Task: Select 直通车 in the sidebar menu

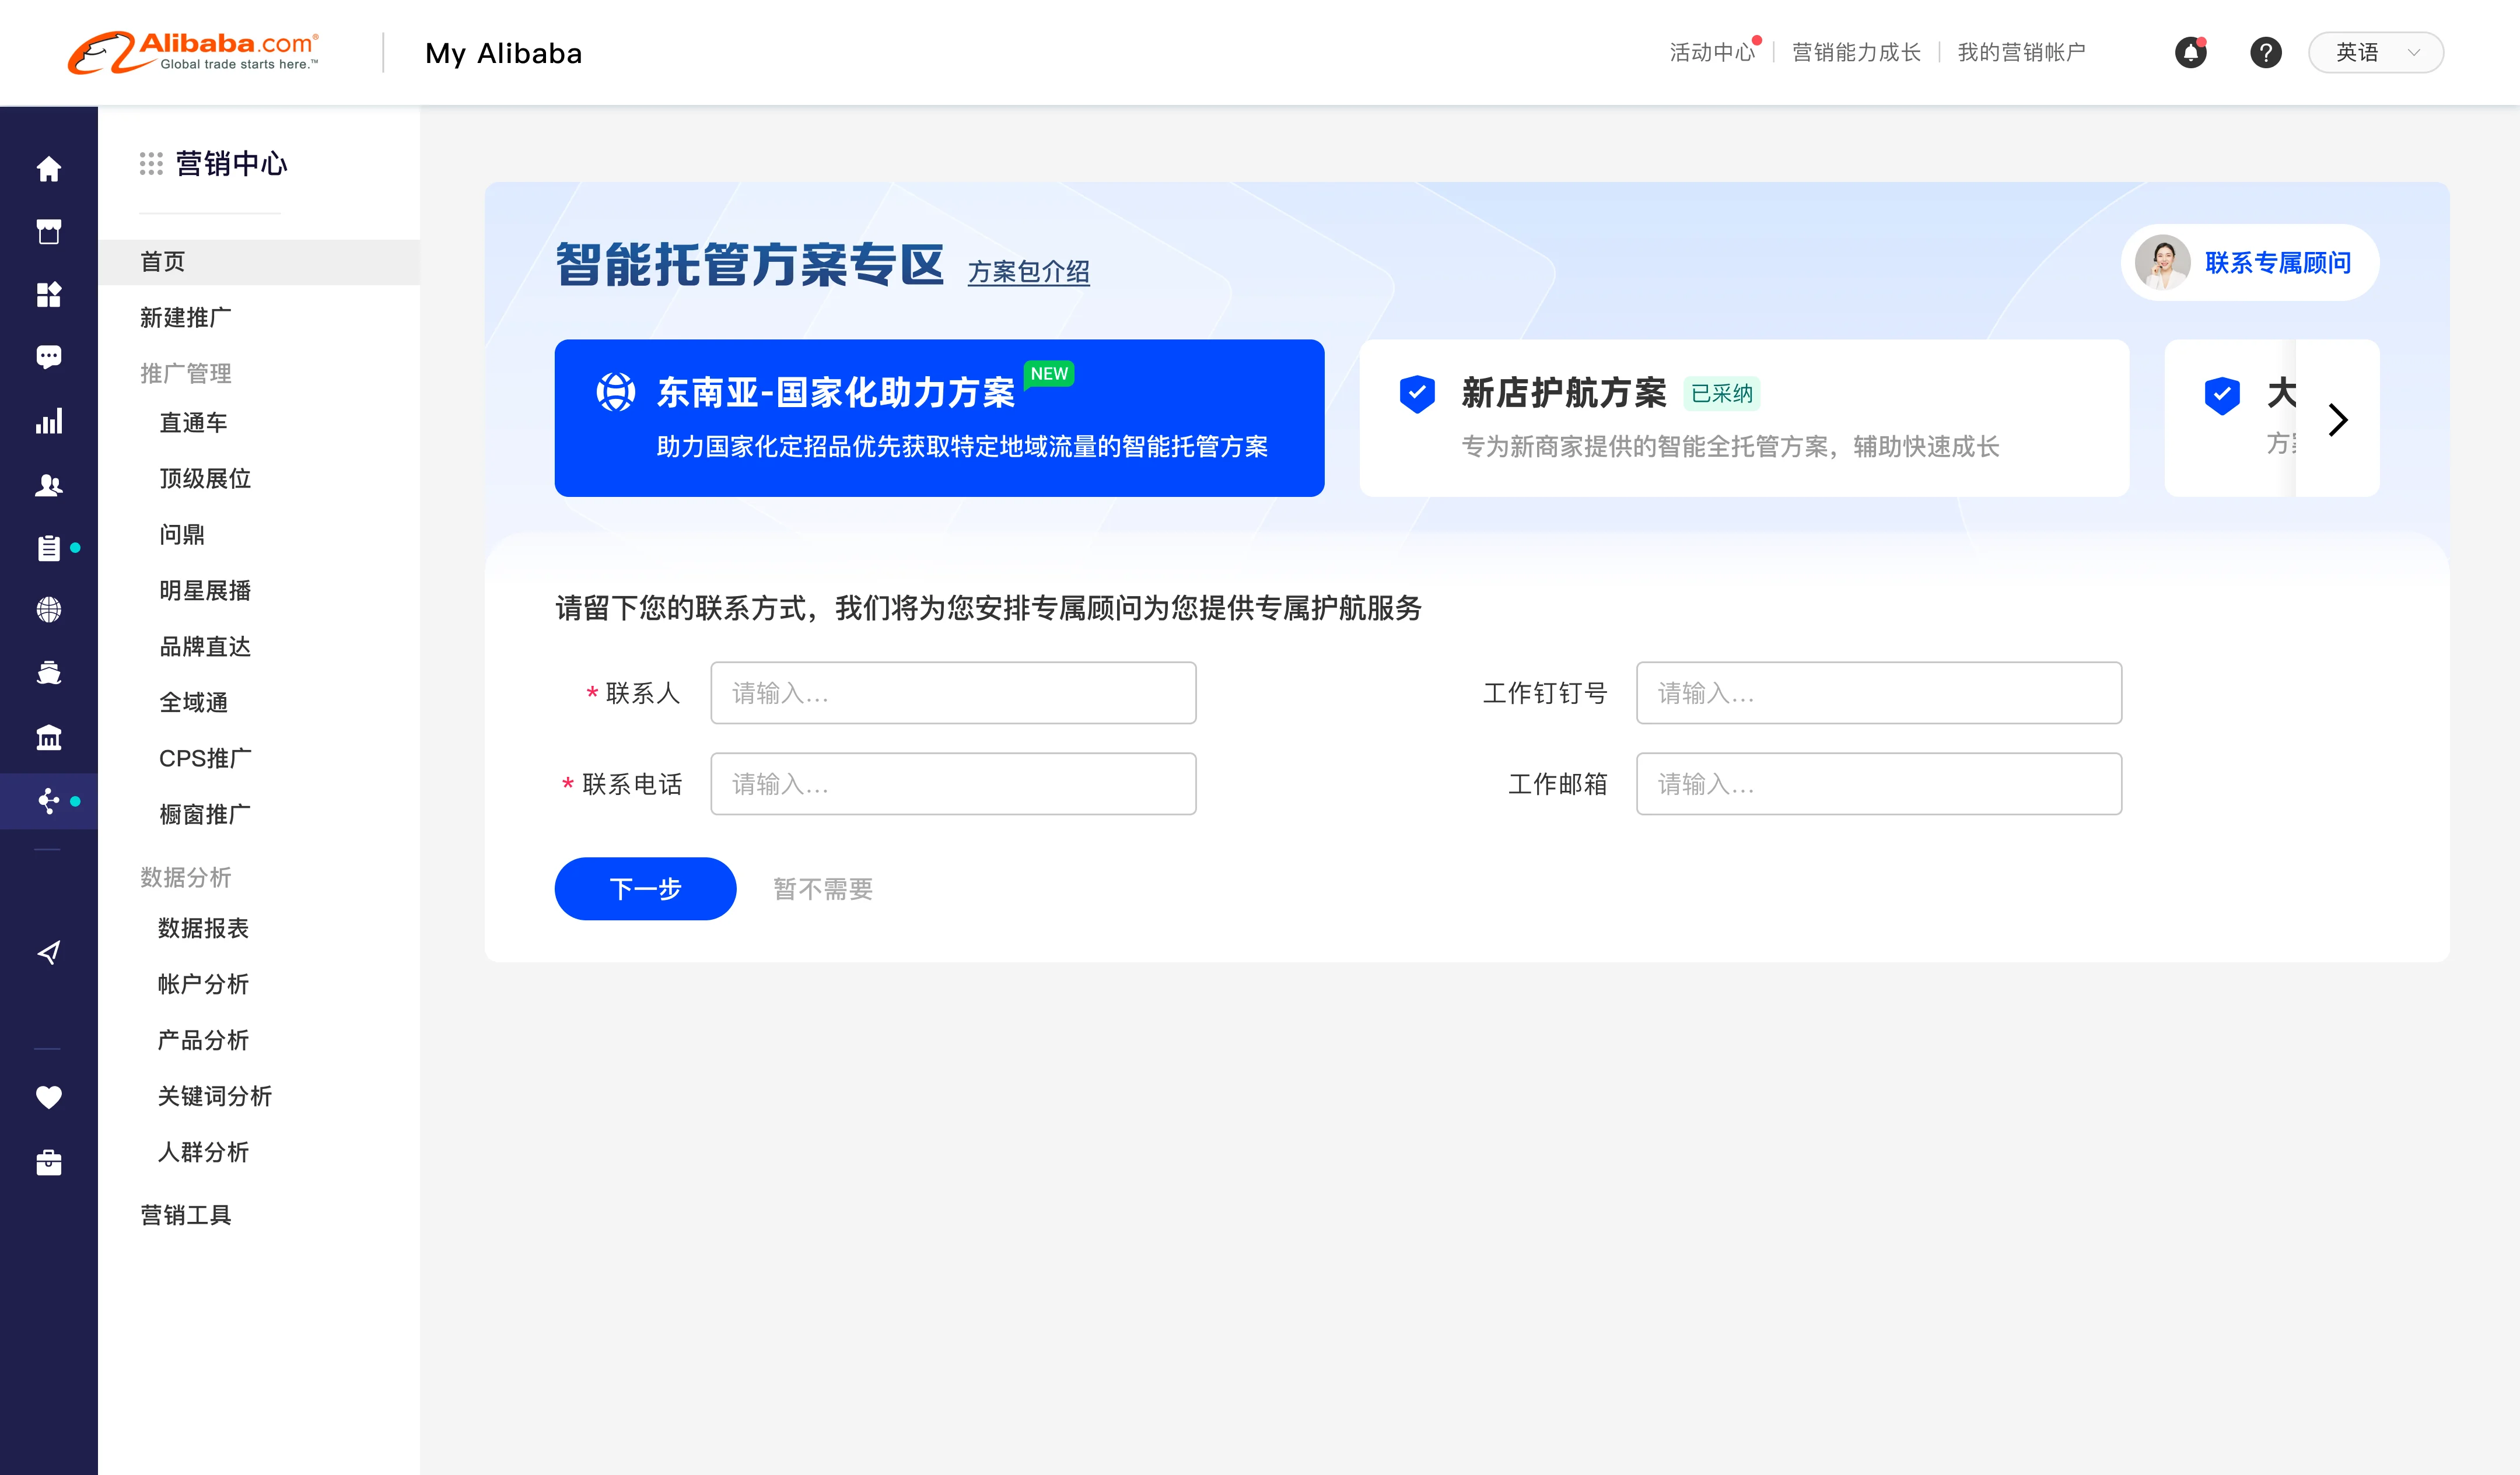Action: click(193, 423)
